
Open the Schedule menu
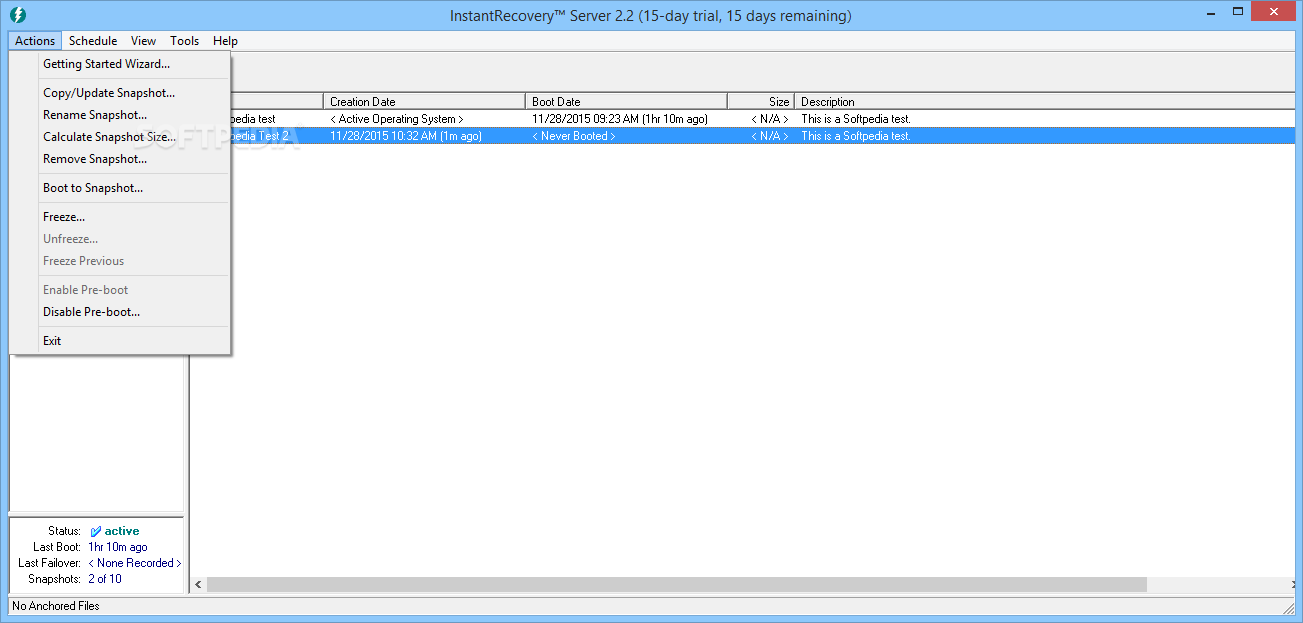(x=93, y=41)
